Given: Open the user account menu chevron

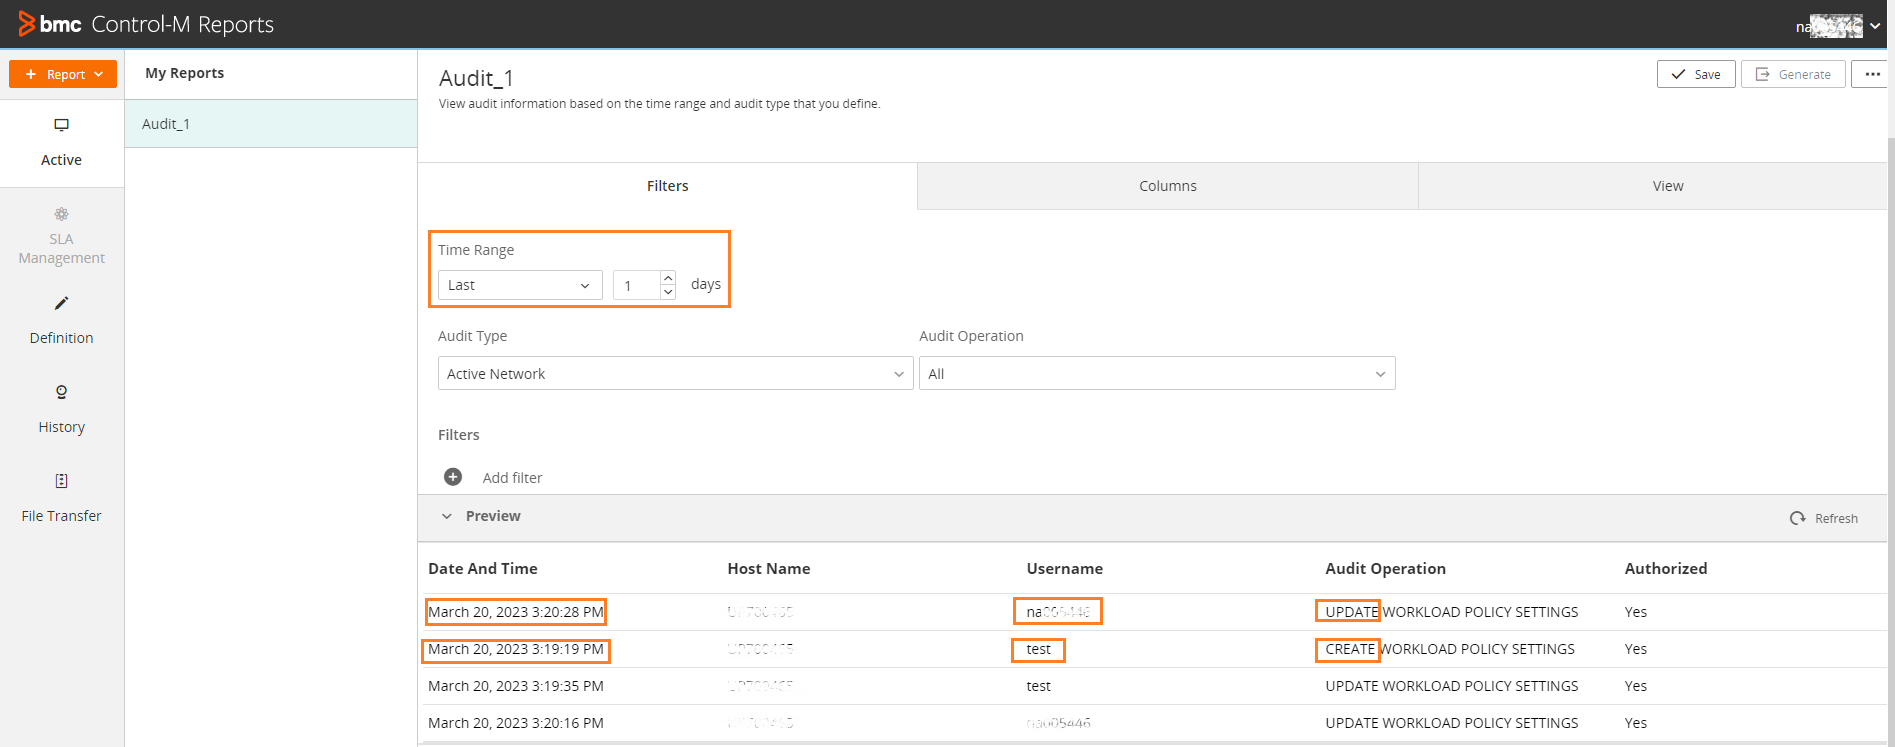Looking at the screenshot, I should pyautogui.click(x=1875, y=26).
